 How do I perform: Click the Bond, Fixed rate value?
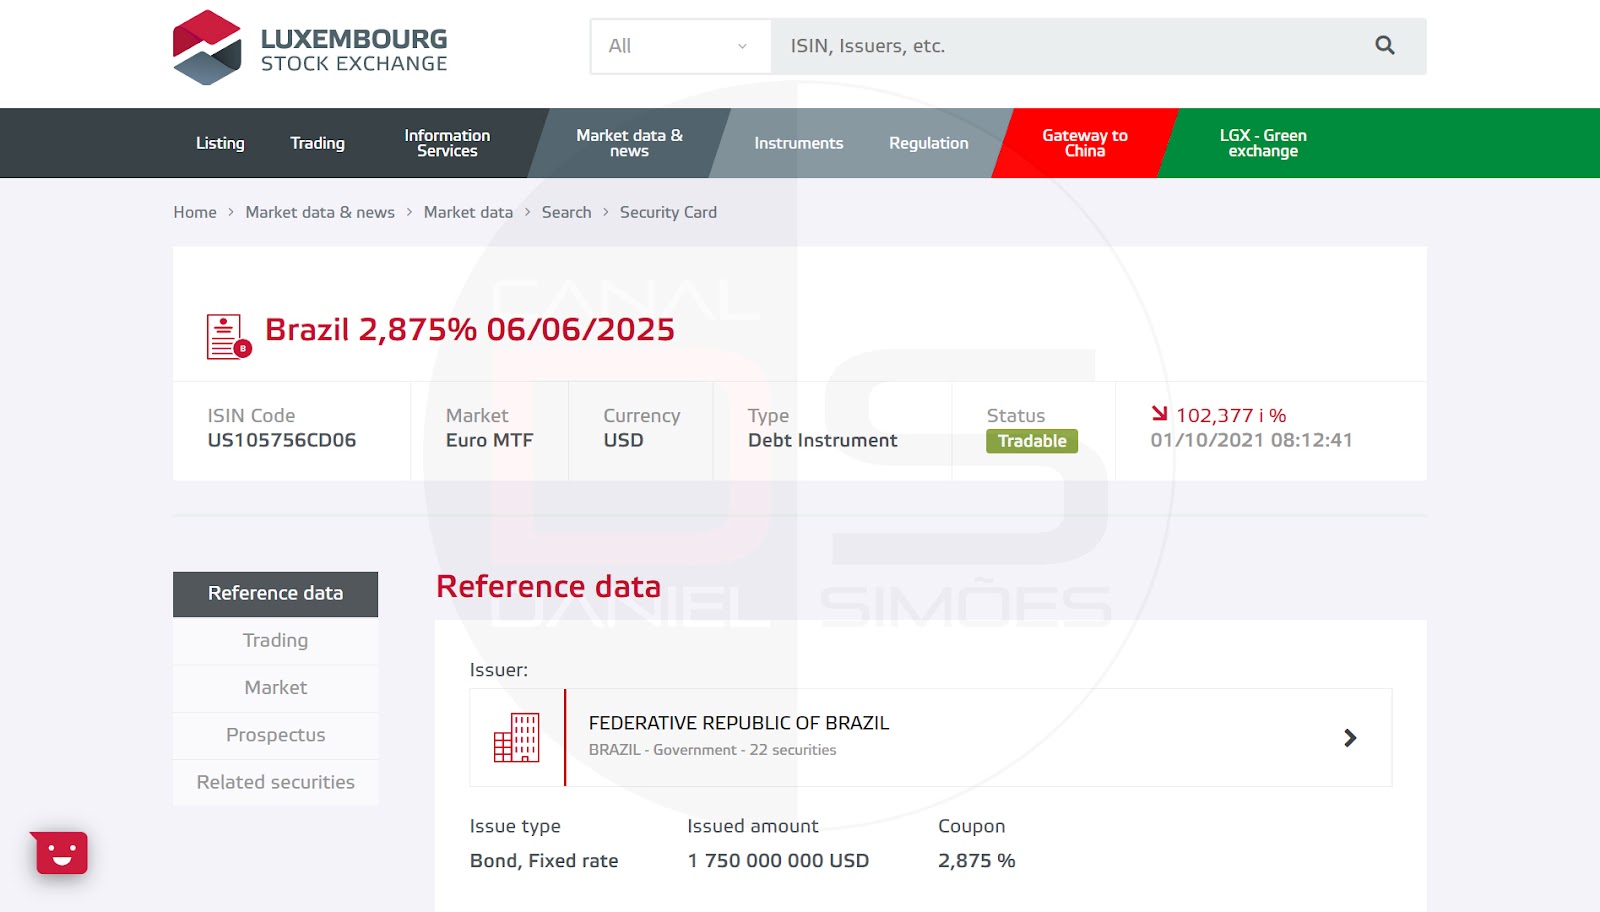pyautogui.click(x=544, y=861)
